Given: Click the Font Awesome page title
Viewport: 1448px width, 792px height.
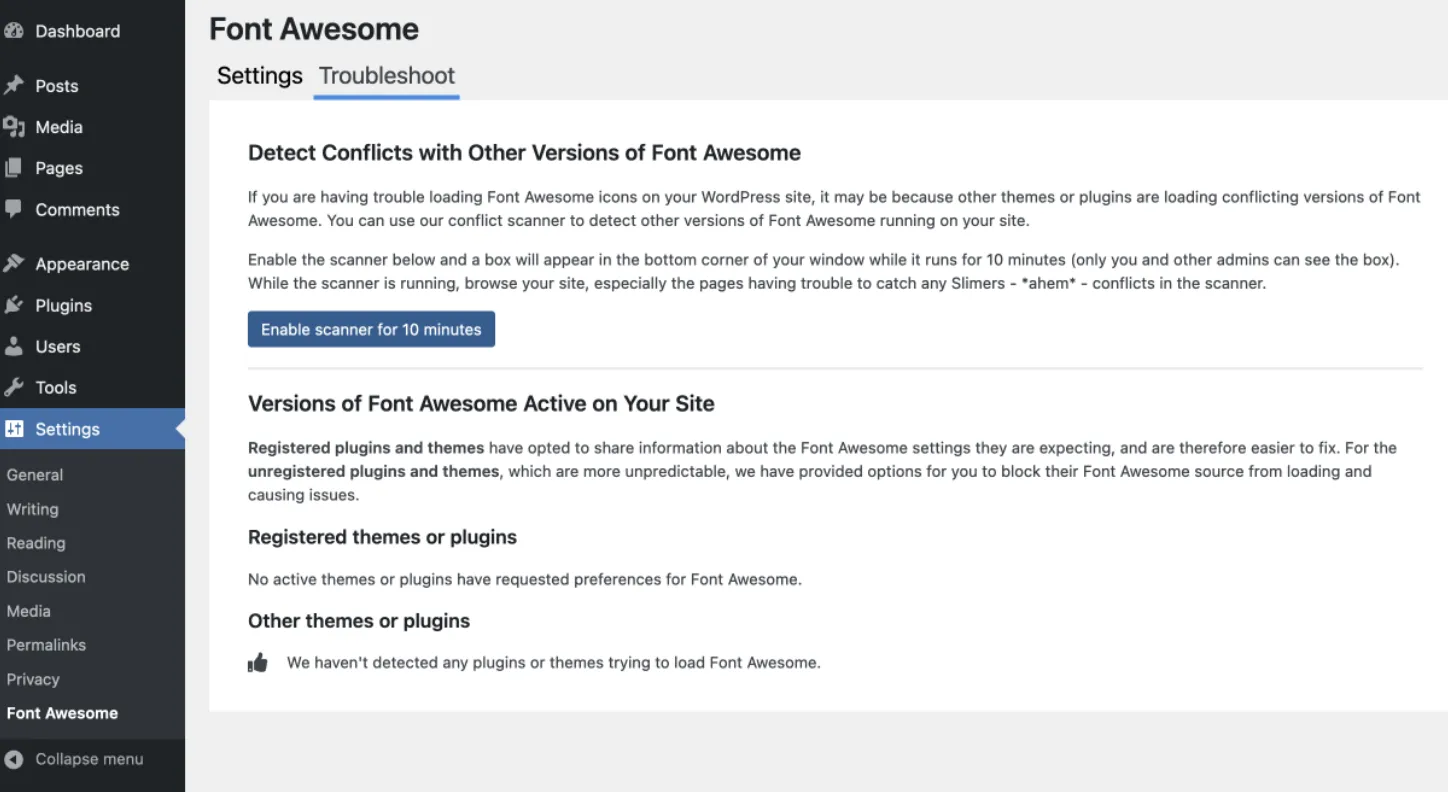Looking at the screenshot, I should click(314, 29).
